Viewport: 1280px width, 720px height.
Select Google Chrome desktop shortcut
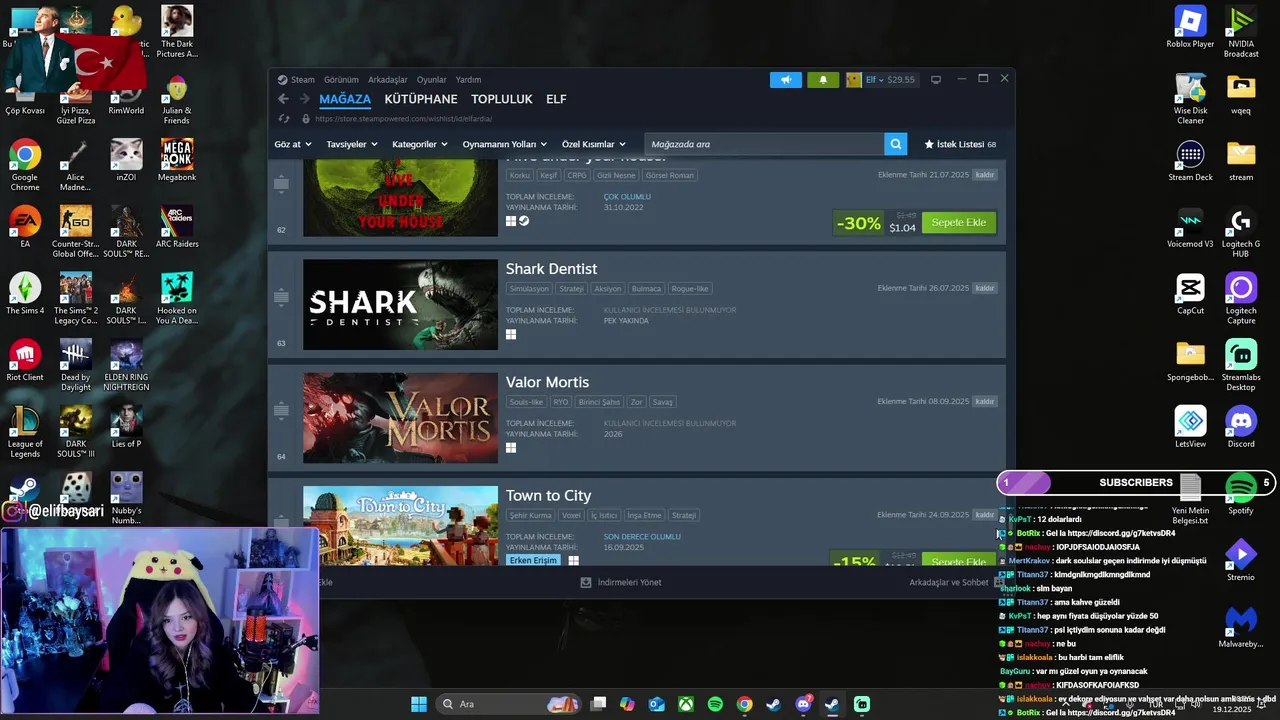[25, 166]
